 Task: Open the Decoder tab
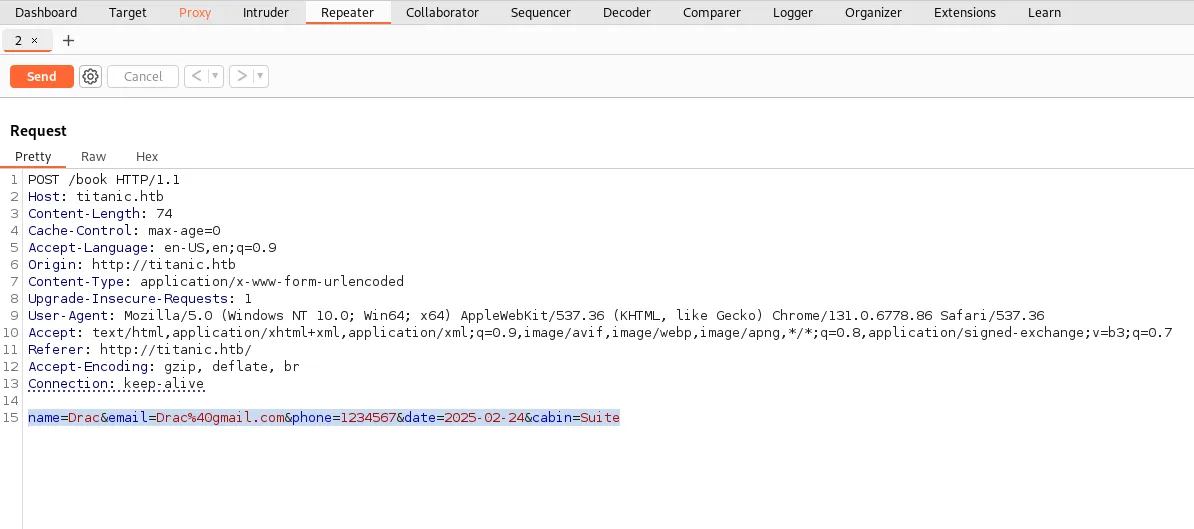tap(627, 12)
